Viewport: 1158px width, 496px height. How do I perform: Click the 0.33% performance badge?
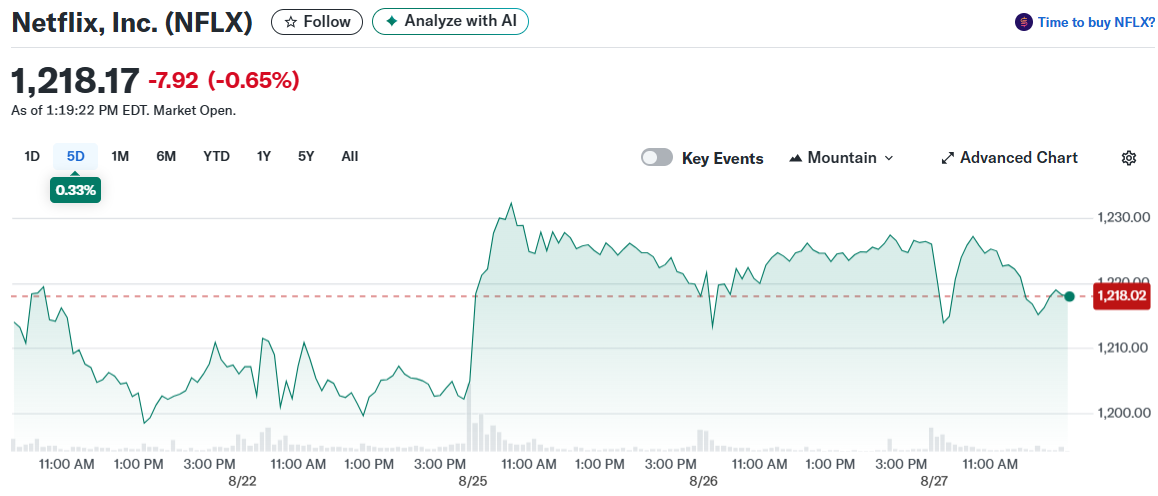pyautogui.click(x=75, y=190)
